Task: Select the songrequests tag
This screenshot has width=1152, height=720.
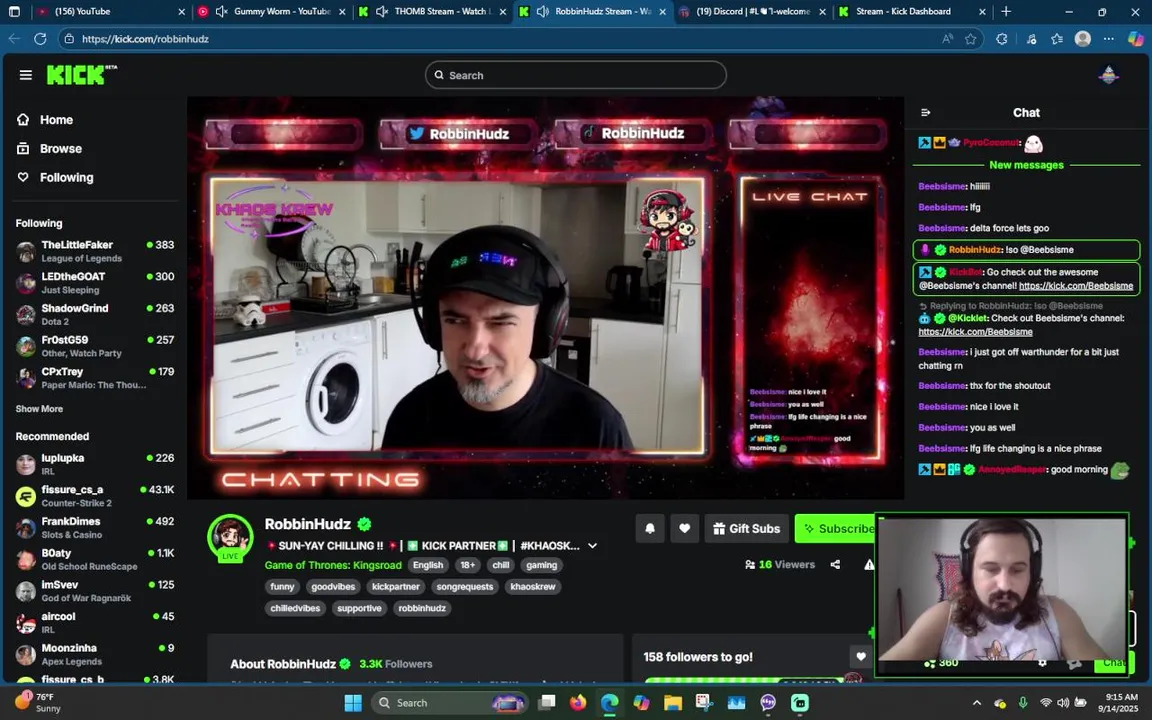Action: [x=464, y=586]
